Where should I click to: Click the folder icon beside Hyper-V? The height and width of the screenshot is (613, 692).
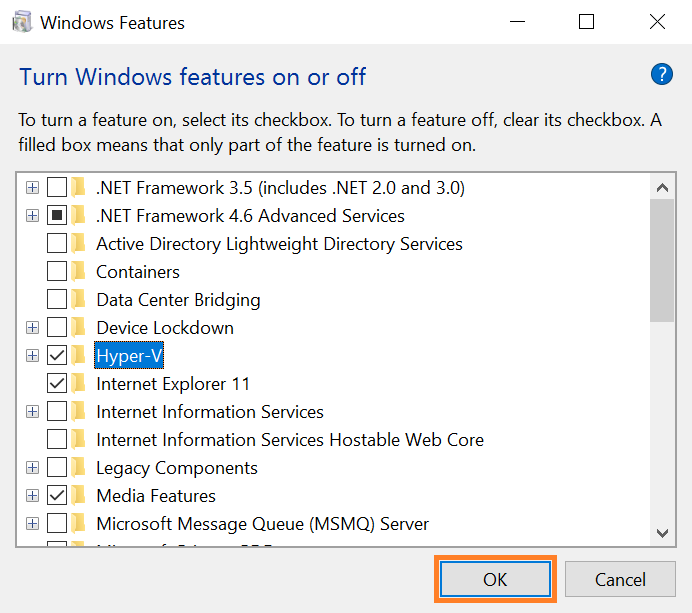(79, 356)
